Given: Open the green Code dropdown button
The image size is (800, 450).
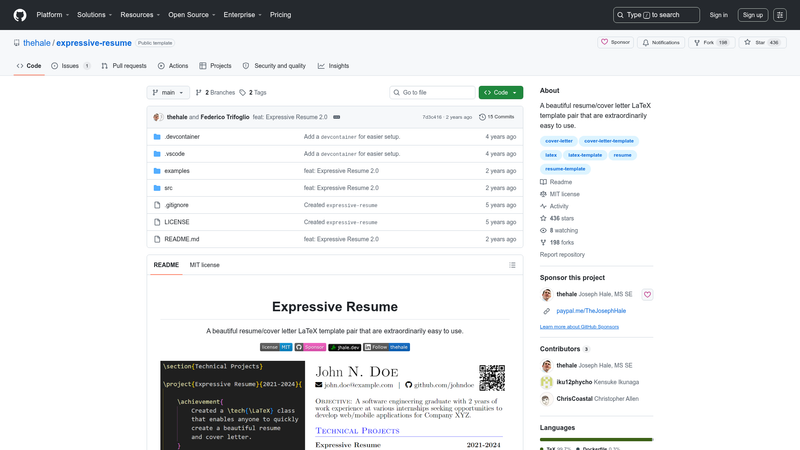Looking at the screenshot, I should (501, 92).
